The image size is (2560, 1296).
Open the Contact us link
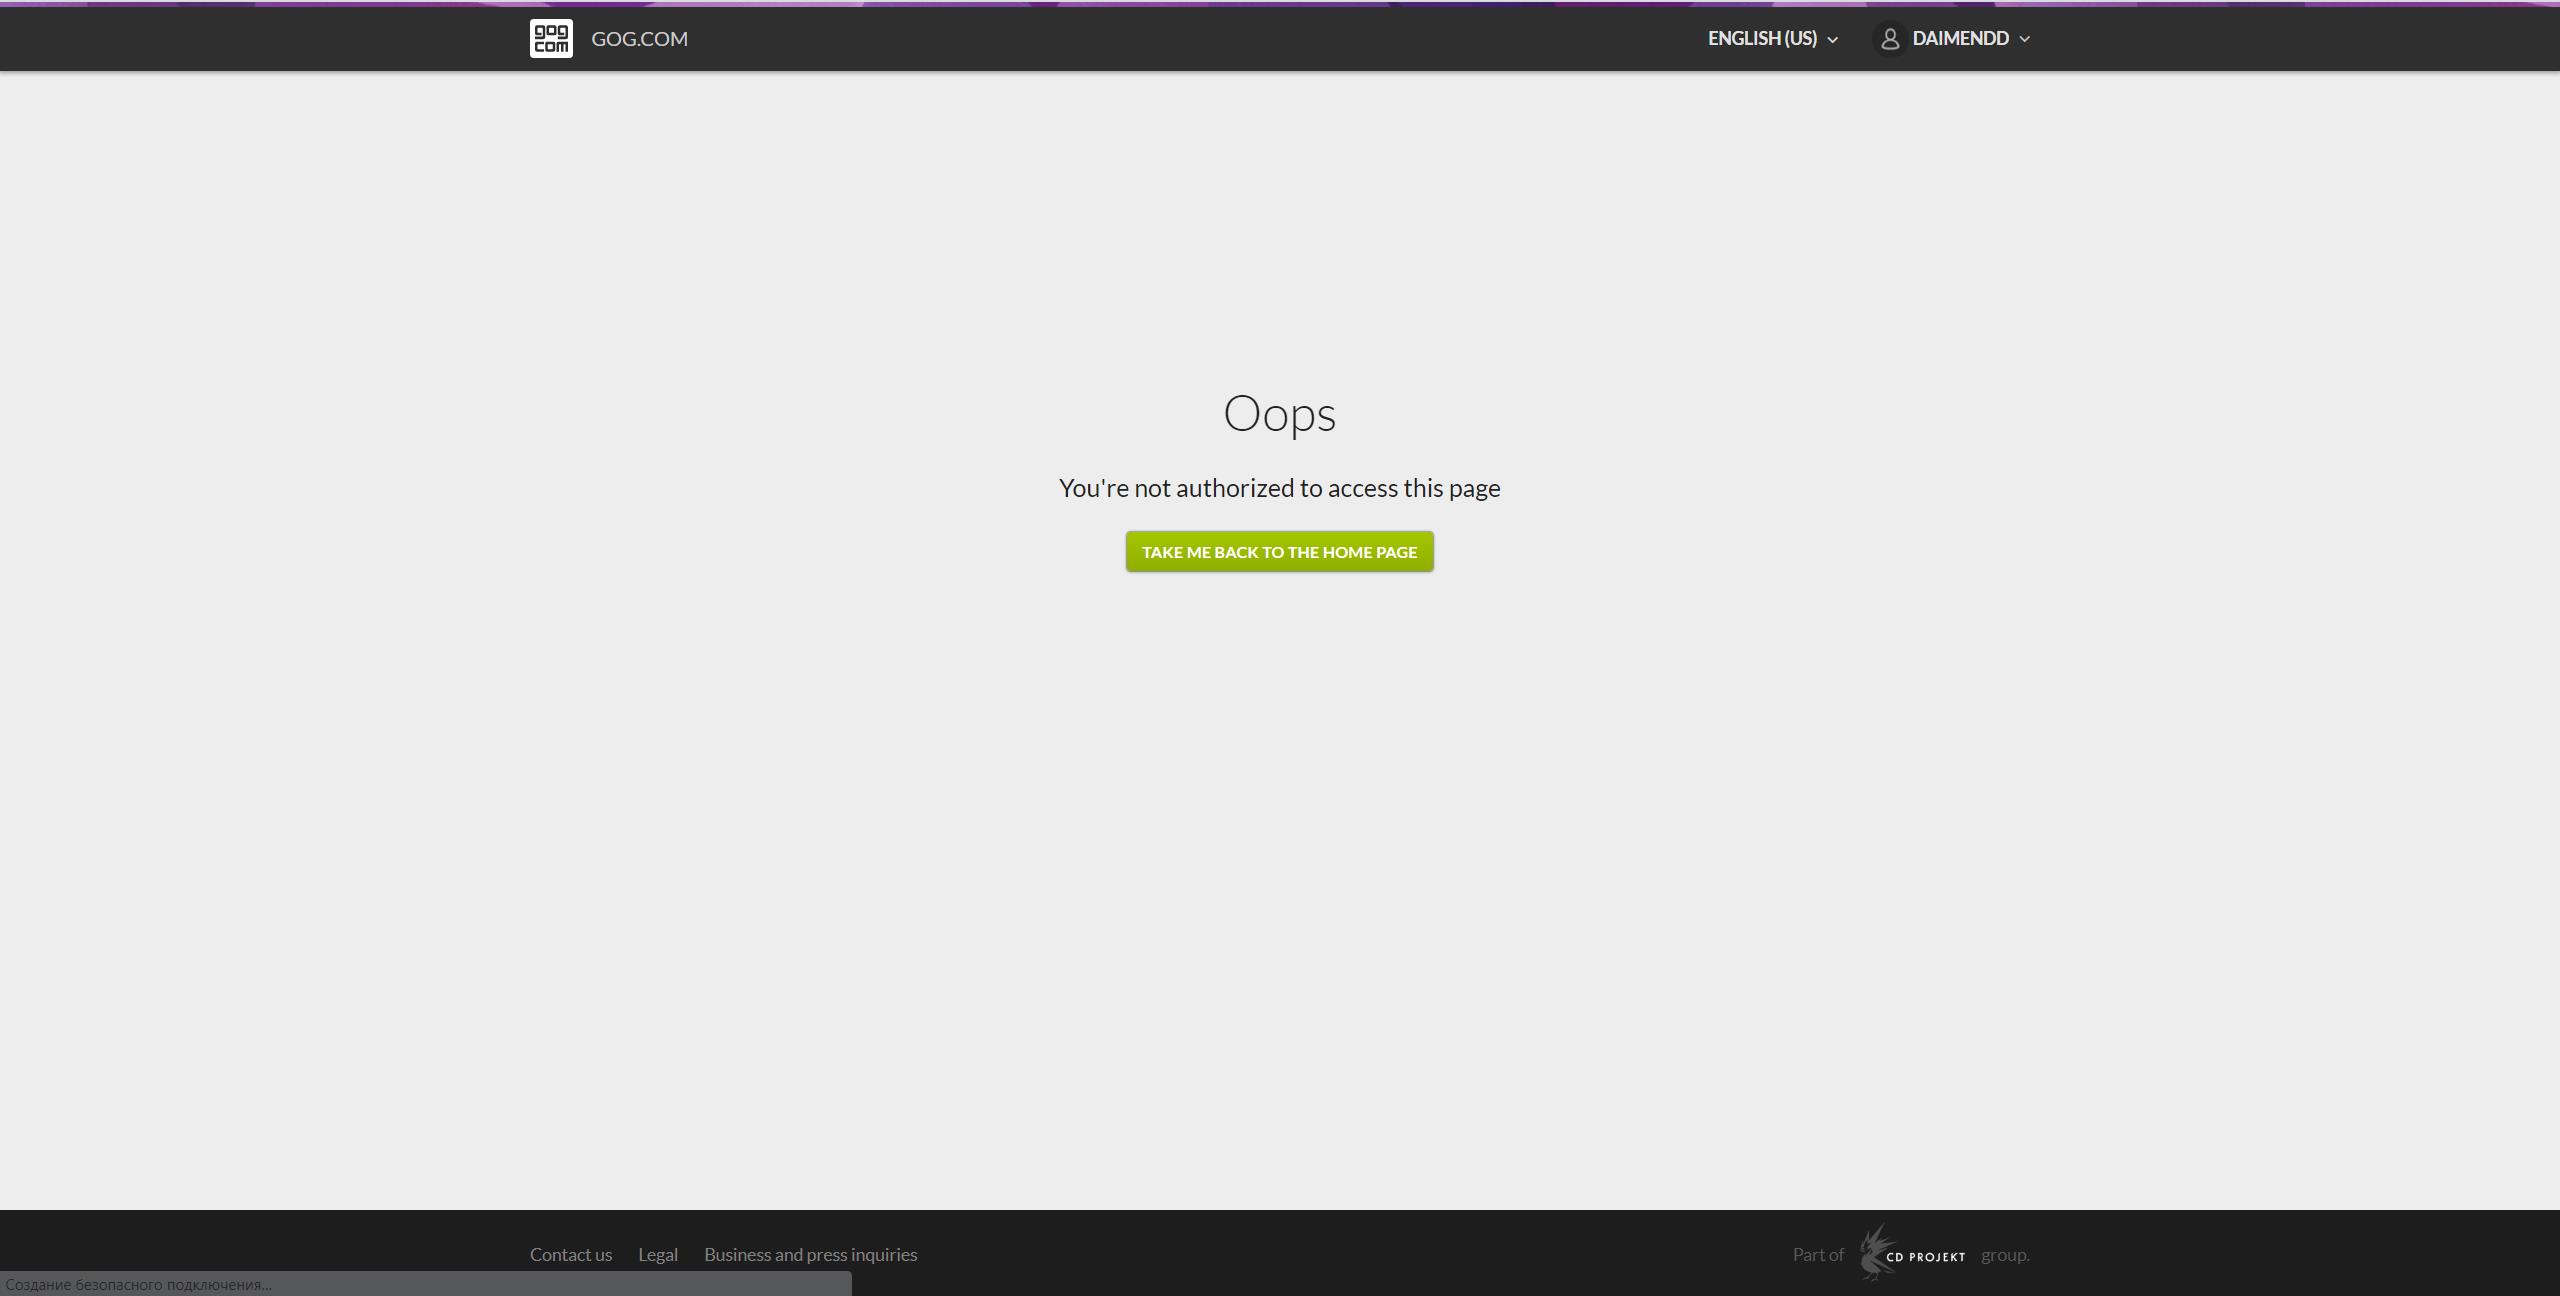[x=571, y=1254]
